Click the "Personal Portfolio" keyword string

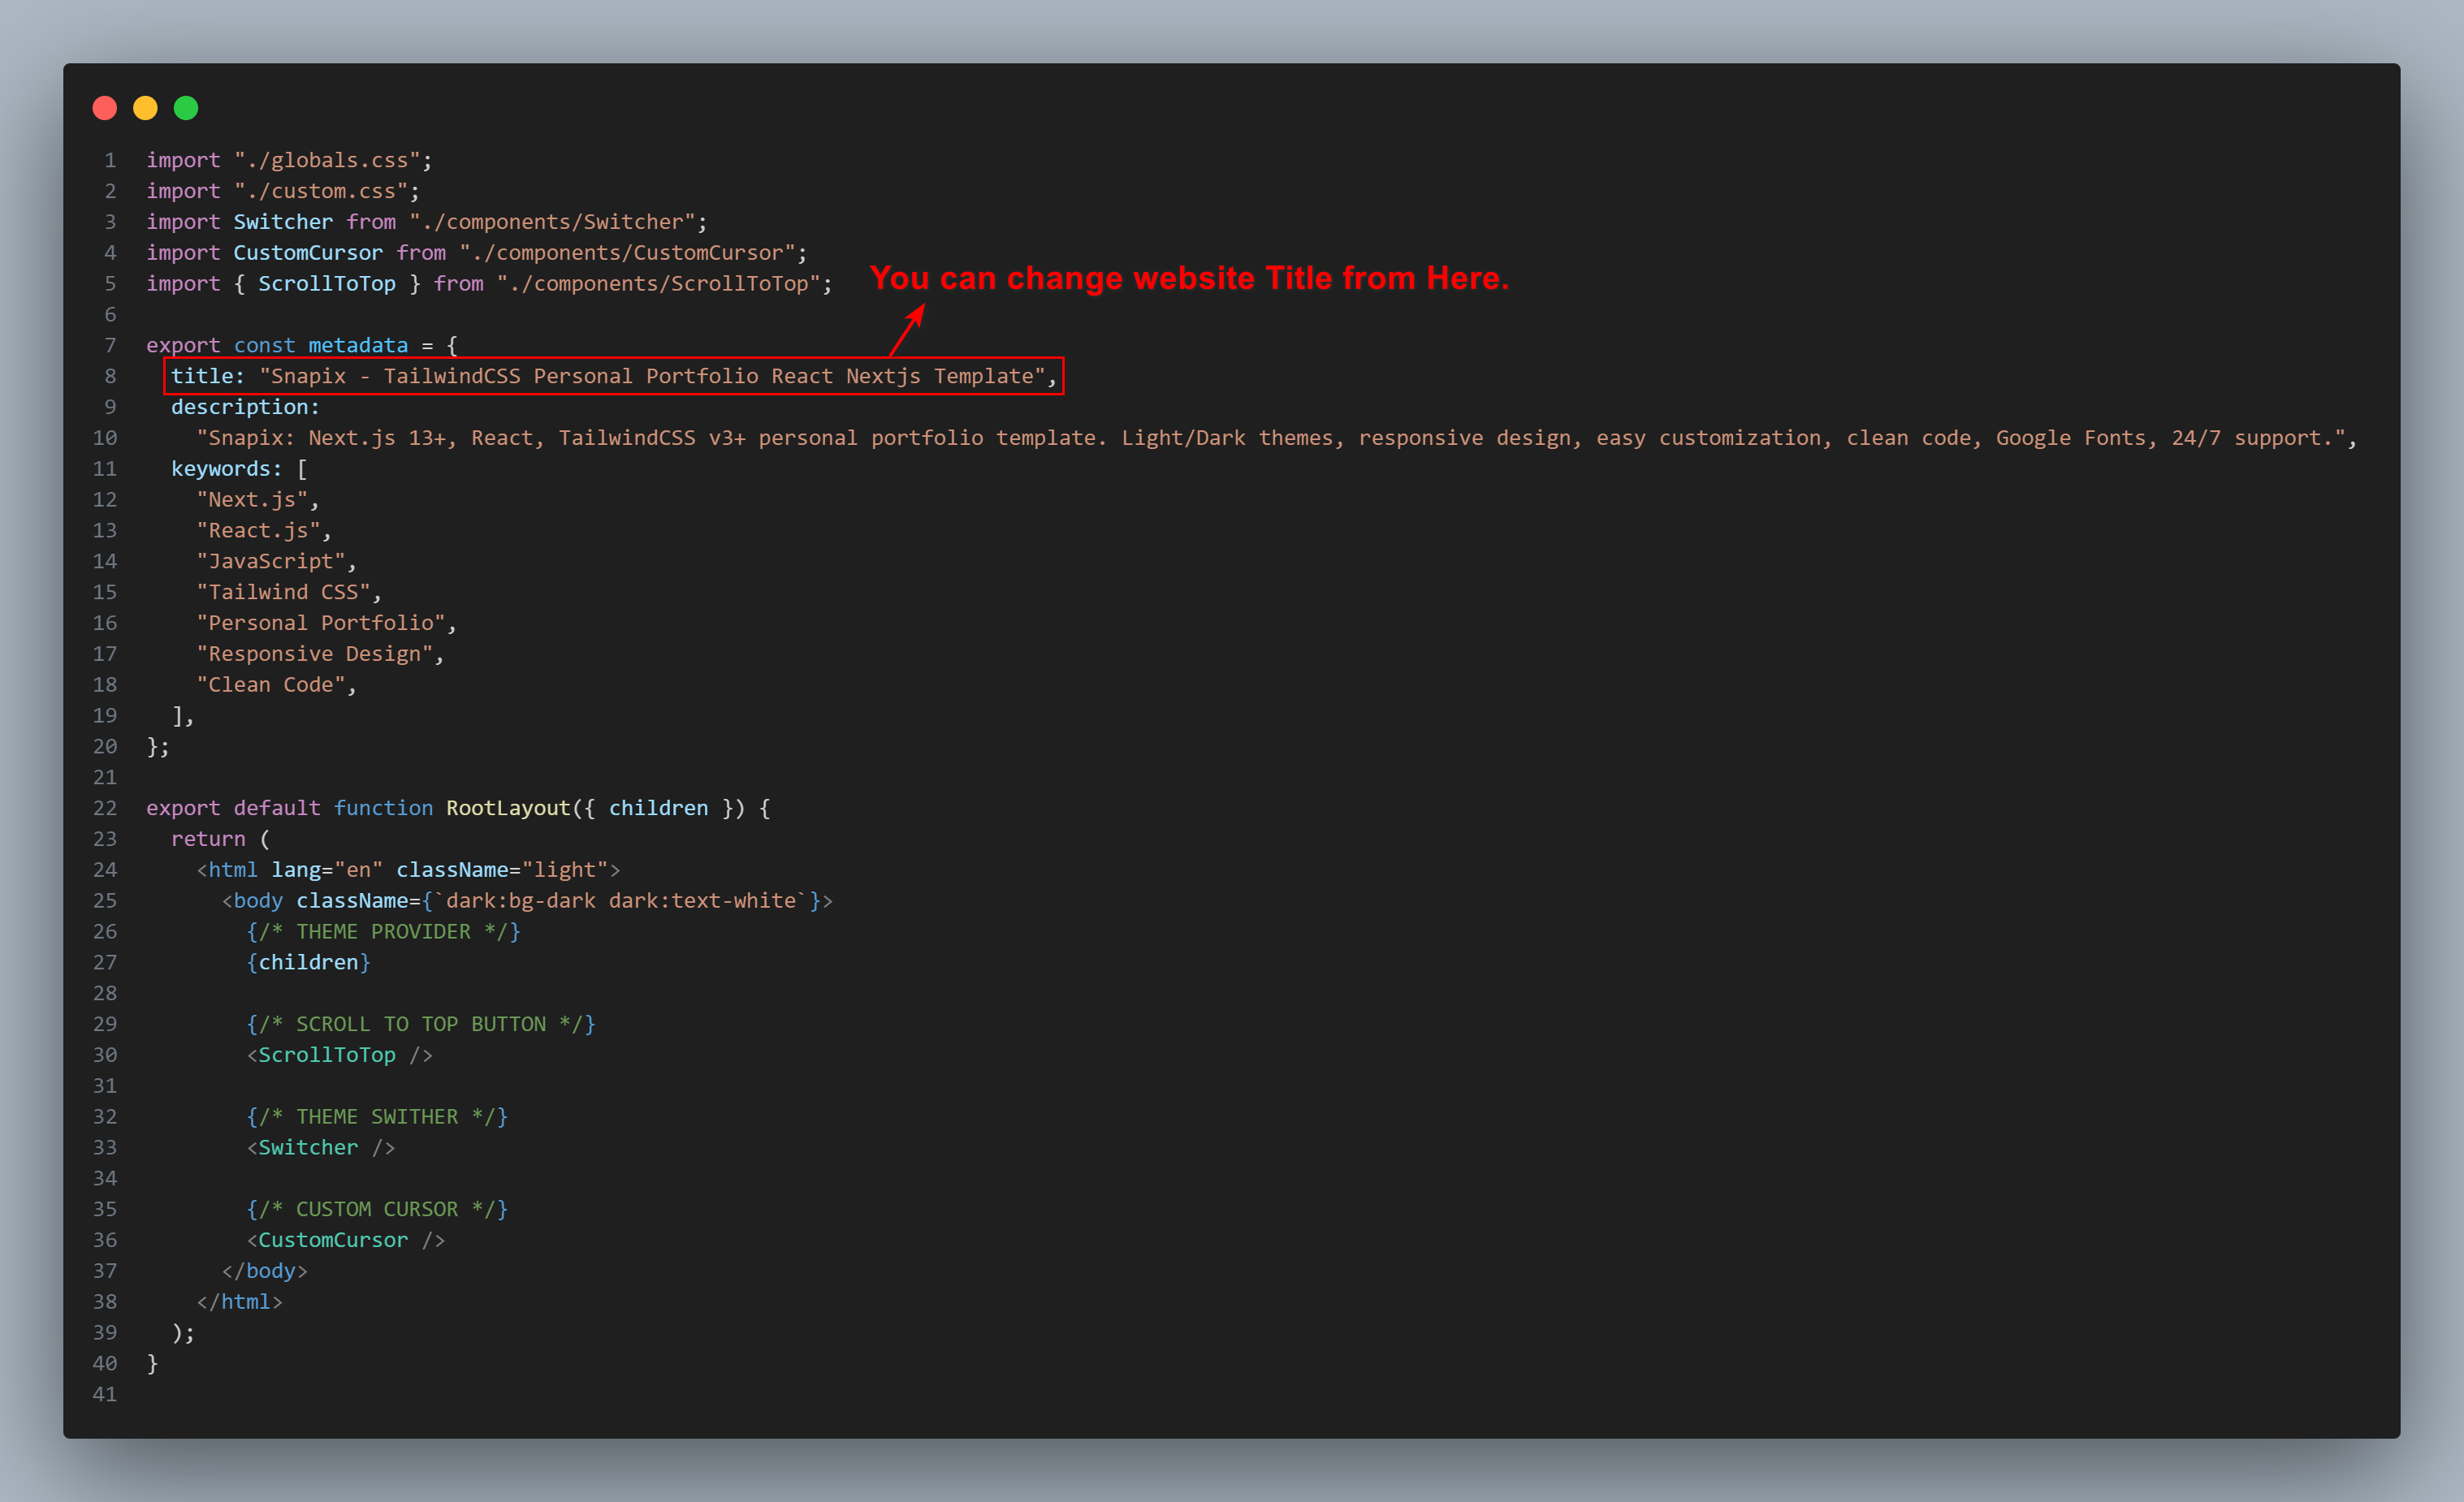321,623
